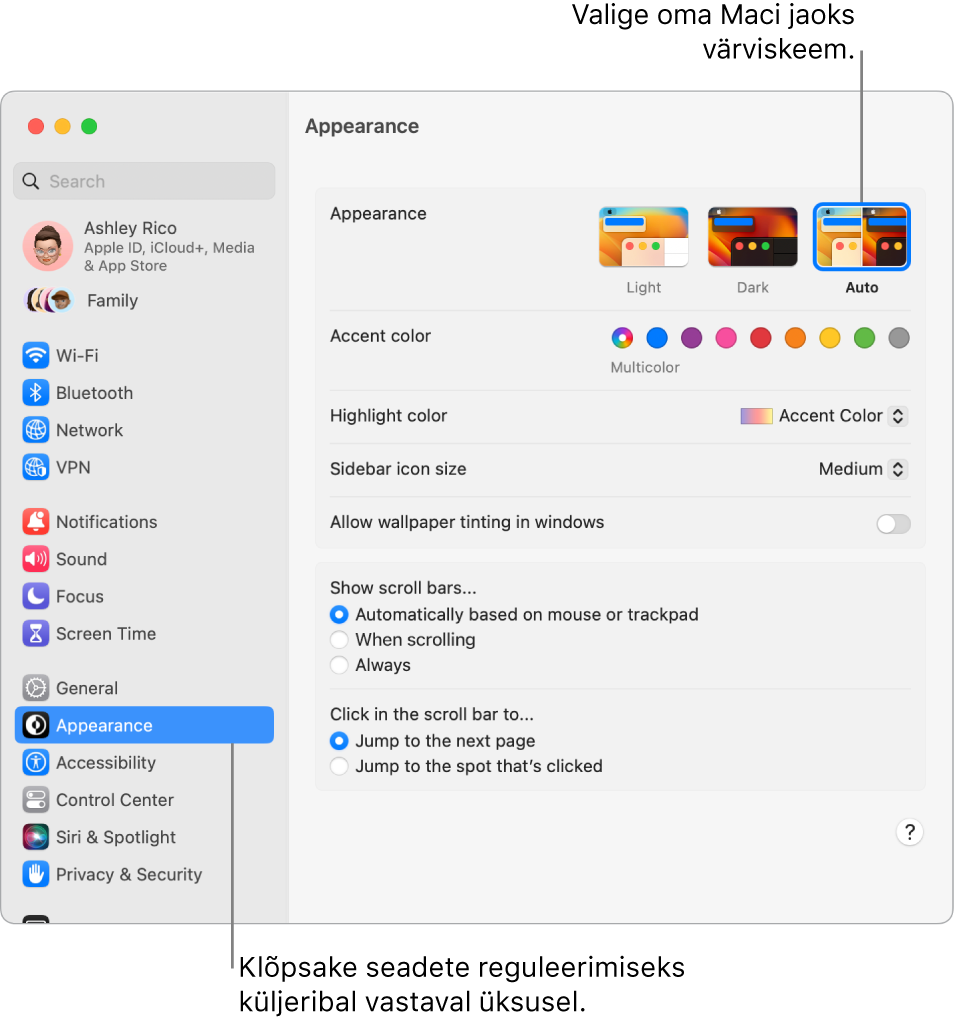Open Notifications settings
The height and width of the screenshot is (1024, 955).
point(106,522)
